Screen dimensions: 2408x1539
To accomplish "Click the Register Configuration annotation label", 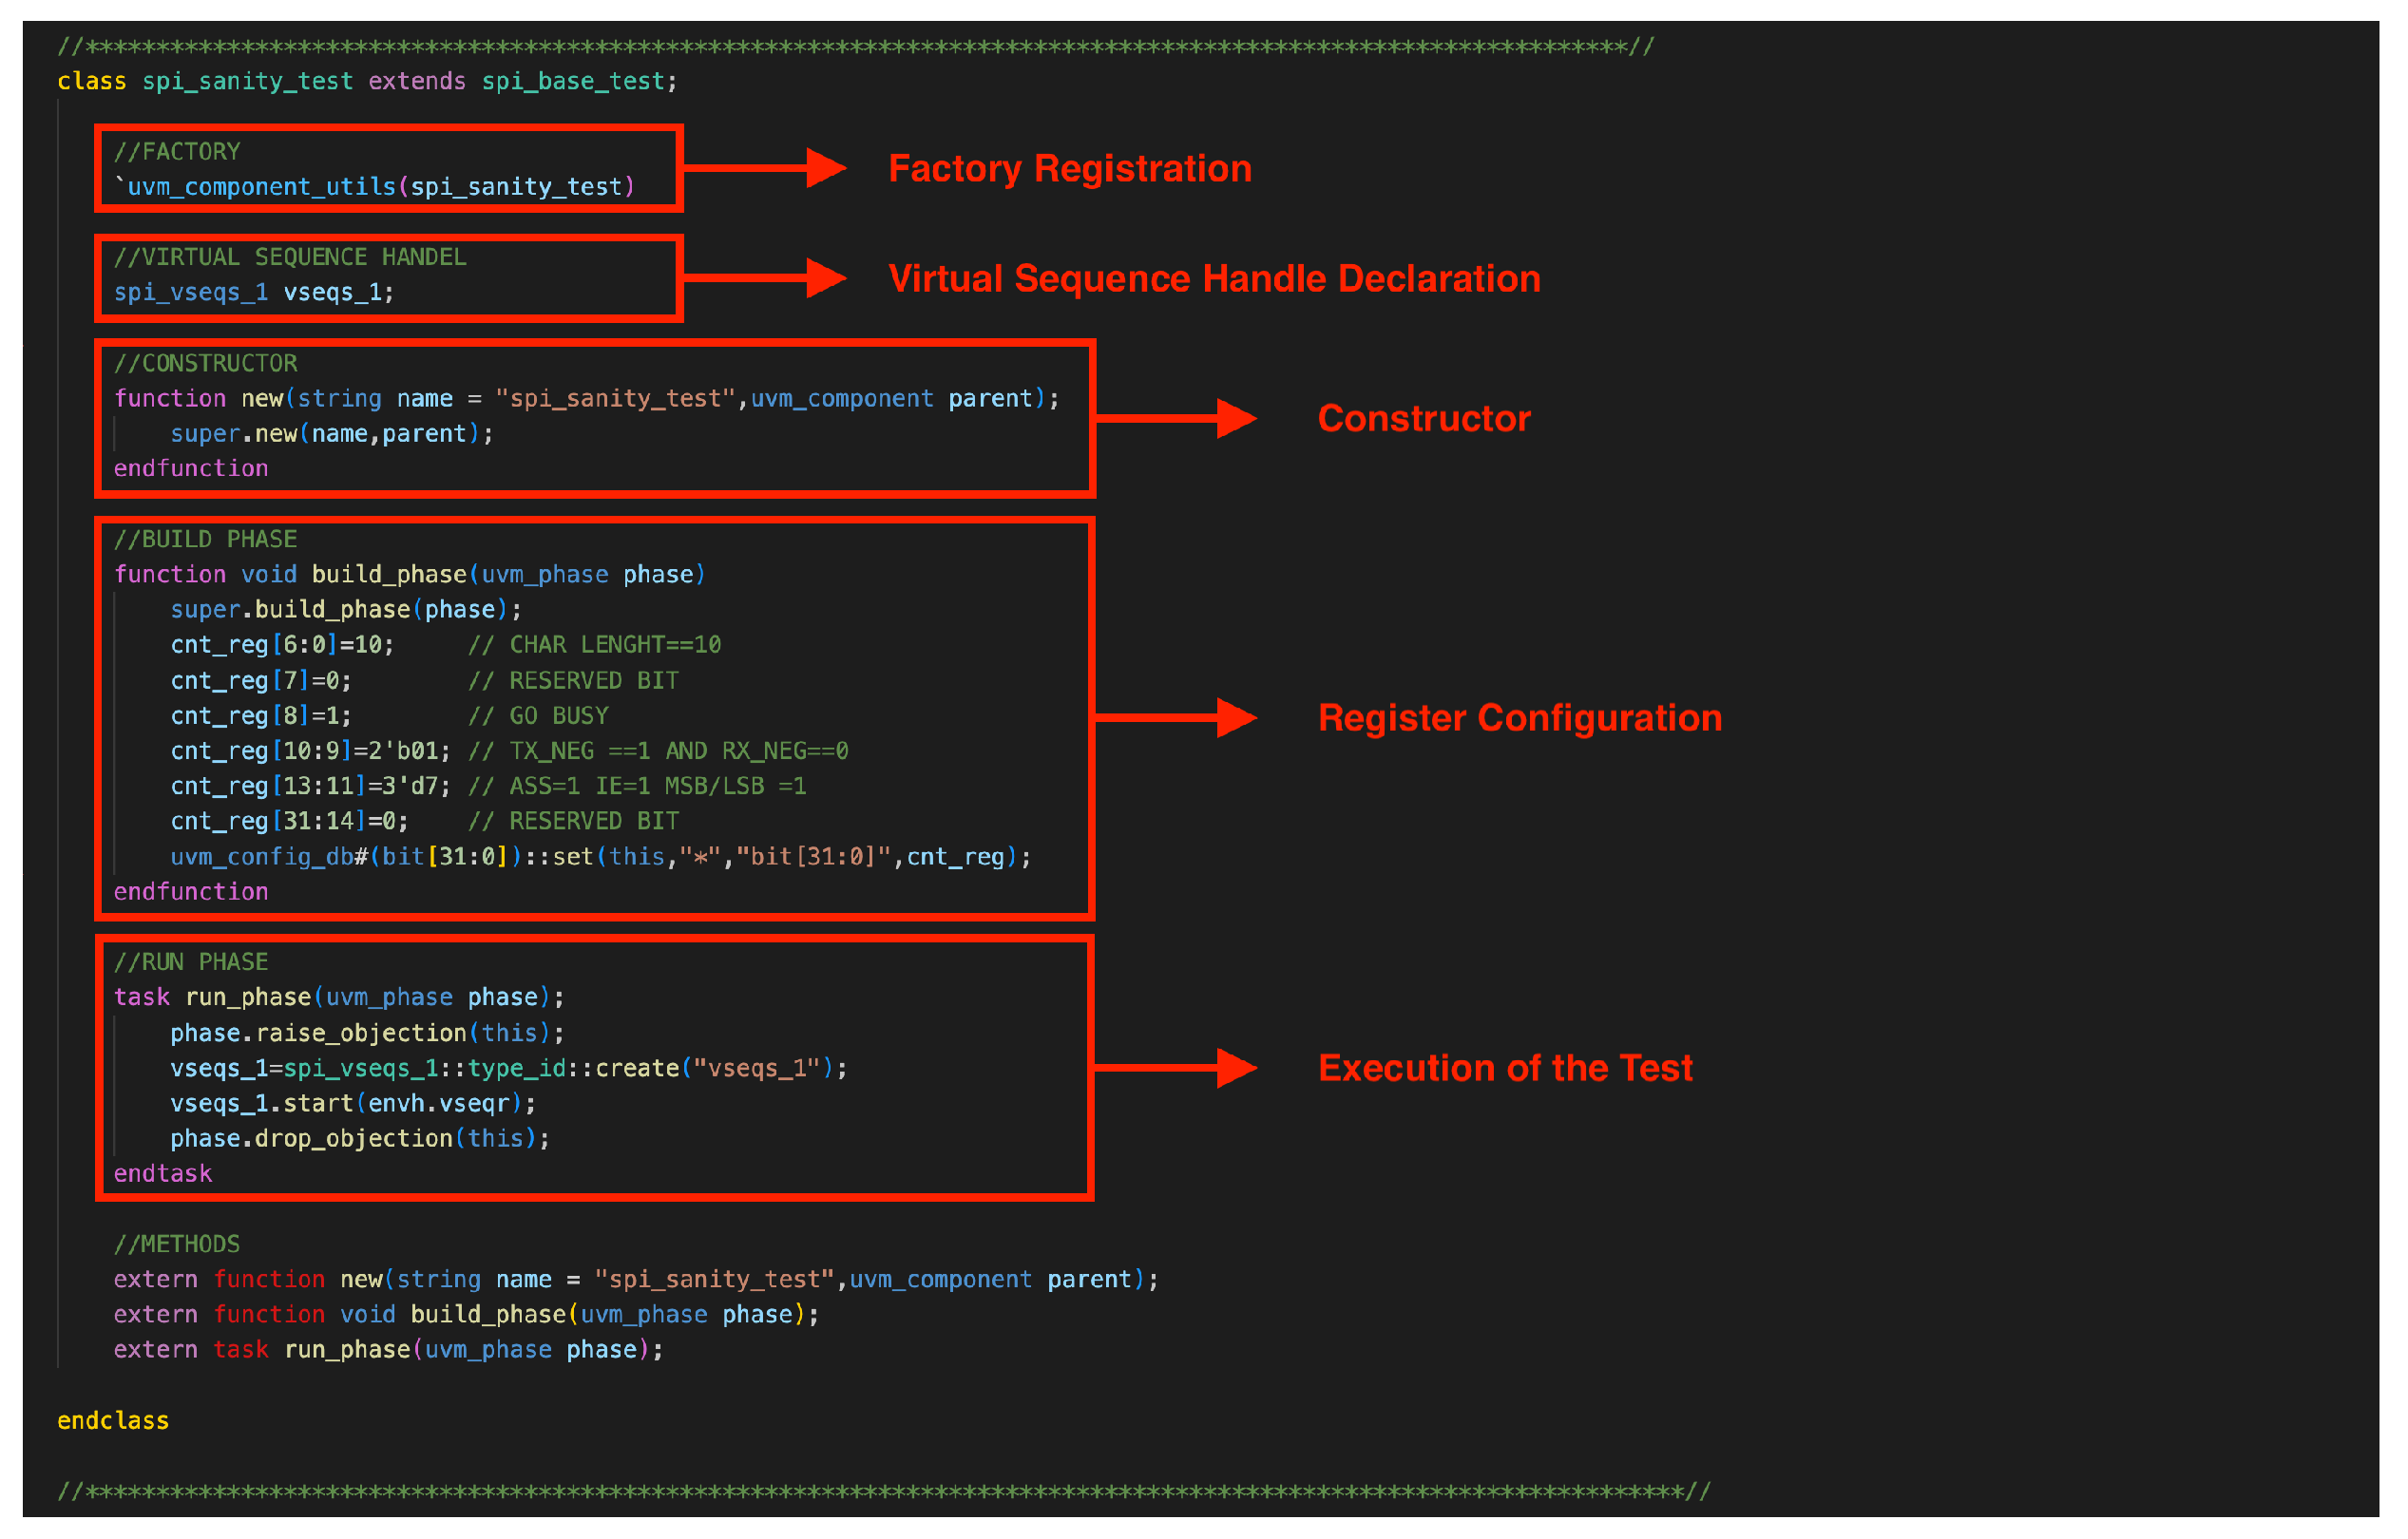I will tap(1519, 717).
